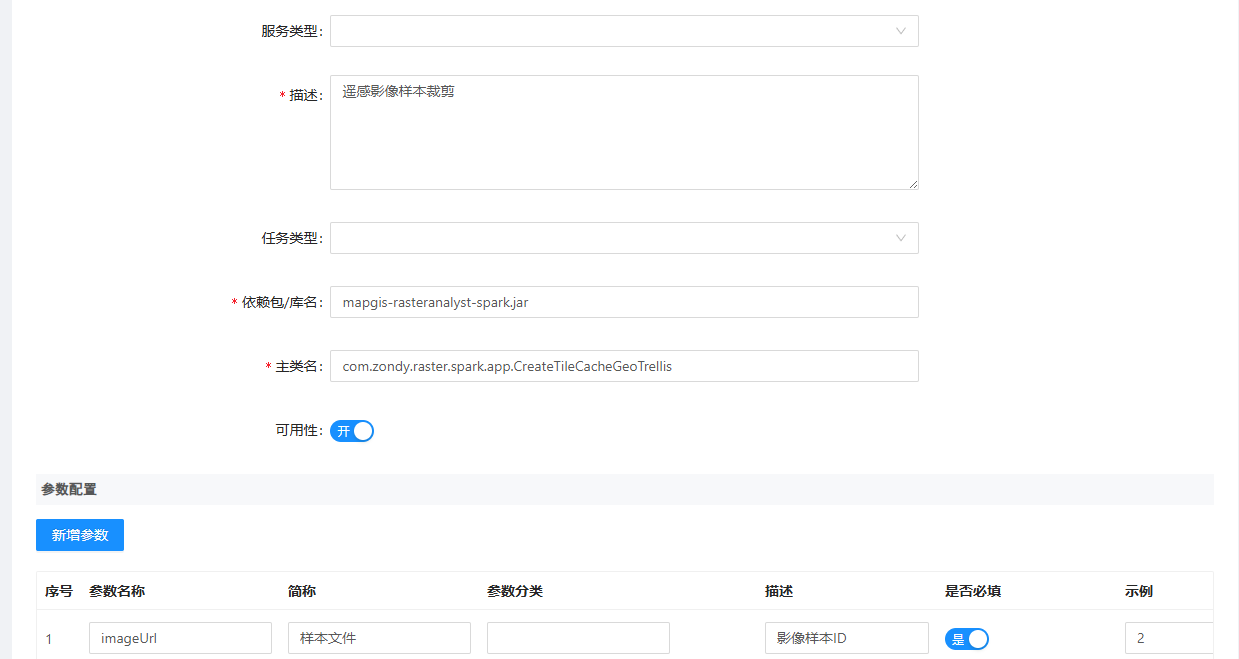Image resolution: width=1239 pixels, height=659 pixels.
Task: Grab the resize handle of 描述 textarea
Action: pyautogui.click(x=913, y=184)
